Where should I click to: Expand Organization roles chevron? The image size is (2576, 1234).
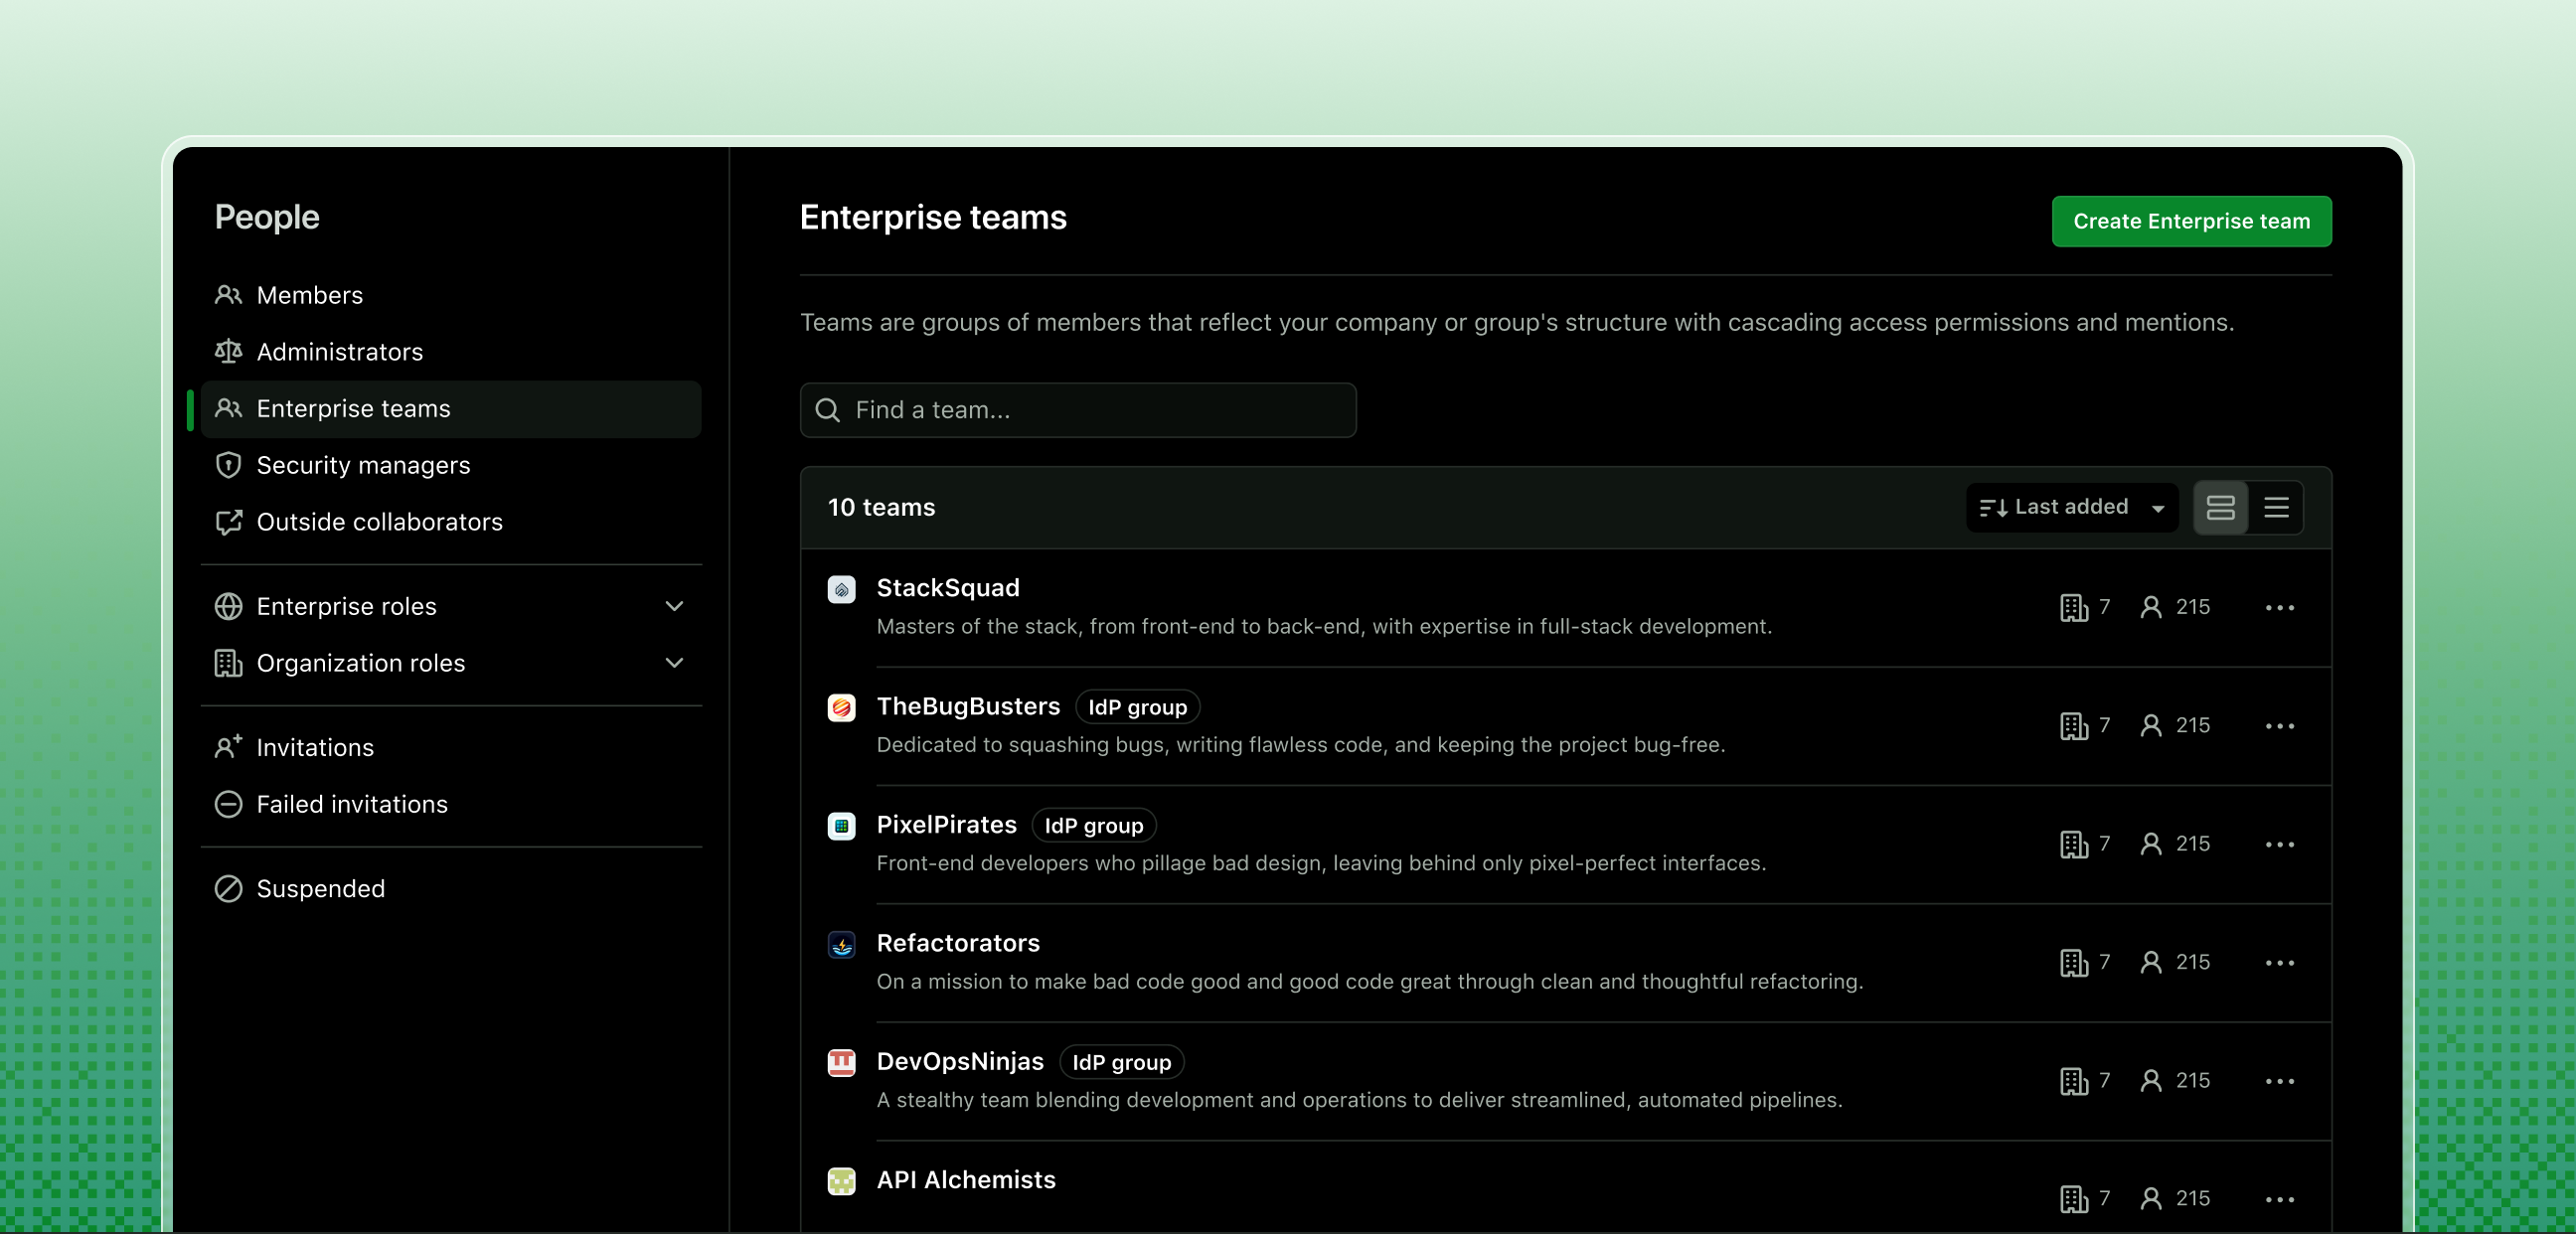click(675, 663)
